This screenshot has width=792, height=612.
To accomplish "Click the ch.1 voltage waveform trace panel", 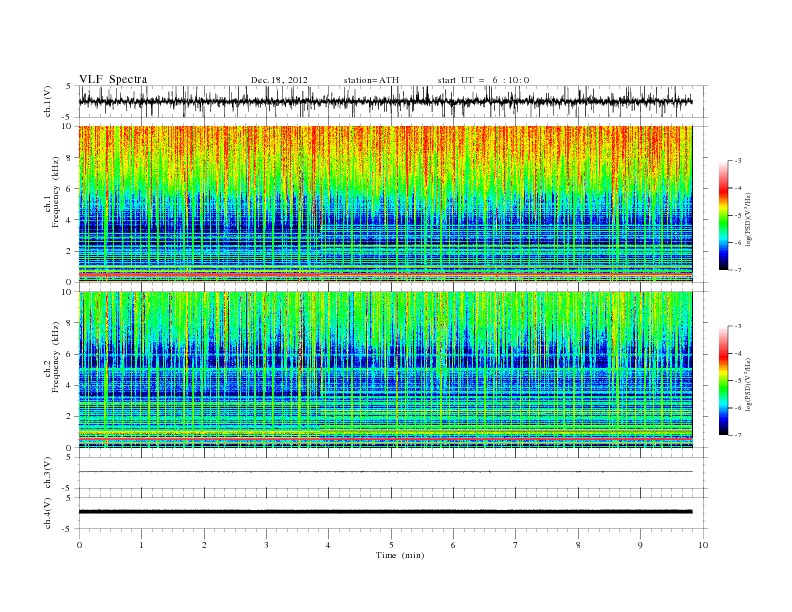I will click(x=393, y=101).
